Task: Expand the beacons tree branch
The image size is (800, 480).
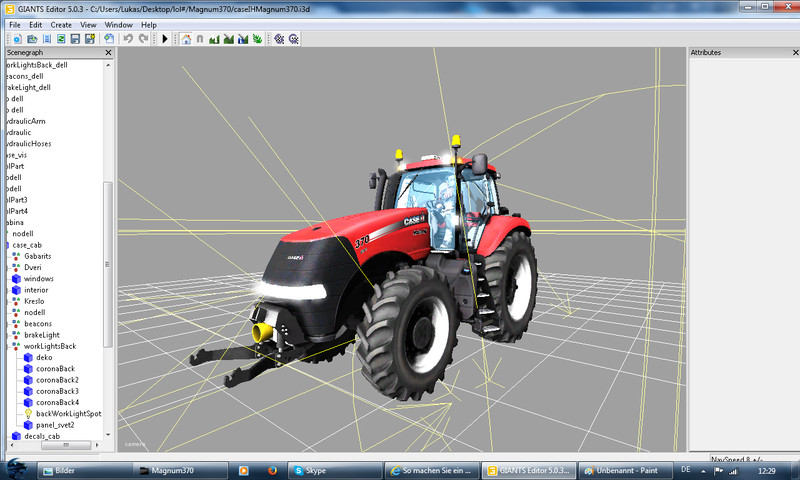Action: (x=8, y=323)
